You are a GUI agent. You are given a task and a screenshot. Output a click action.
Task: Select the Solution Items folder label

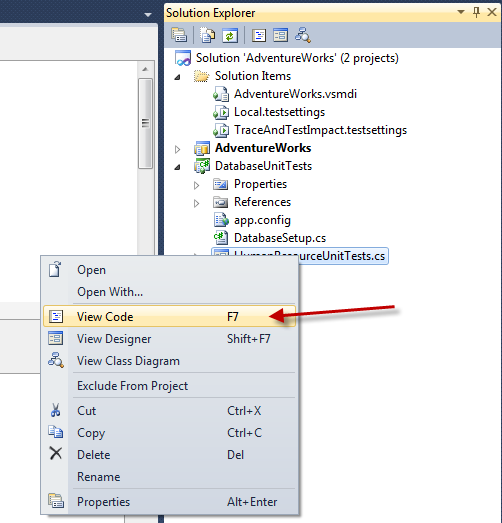pyautogui.click(x=253, y=76)
